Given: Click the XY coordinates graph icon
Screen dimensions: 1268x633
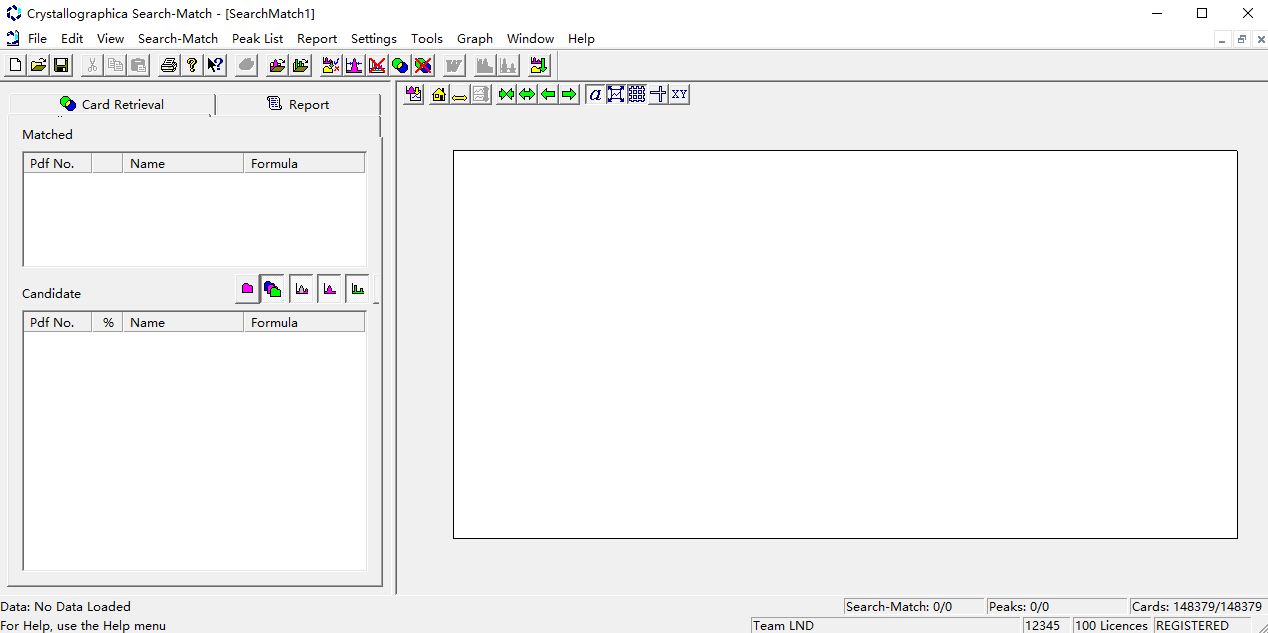Looking at the screenshot, I should pos(680,94).
